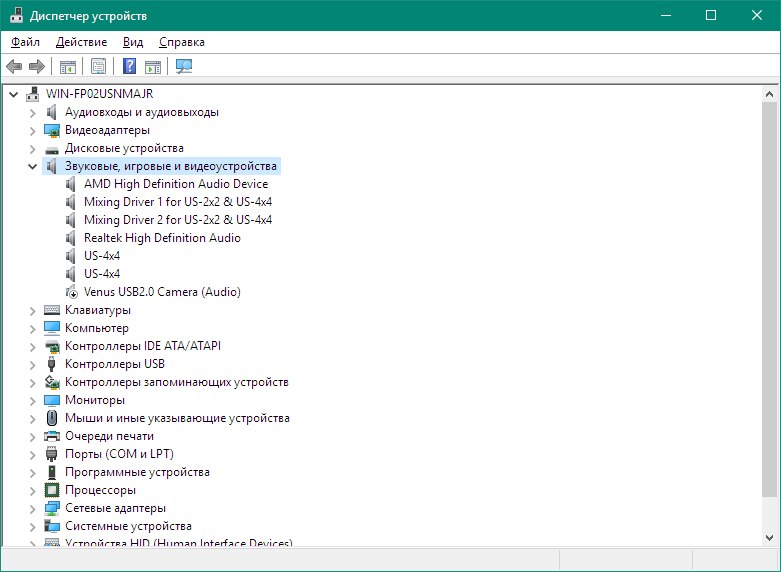Minimize the Диспетчер устройств window
The height and width of the screenshot is (572, 781).
665,15
